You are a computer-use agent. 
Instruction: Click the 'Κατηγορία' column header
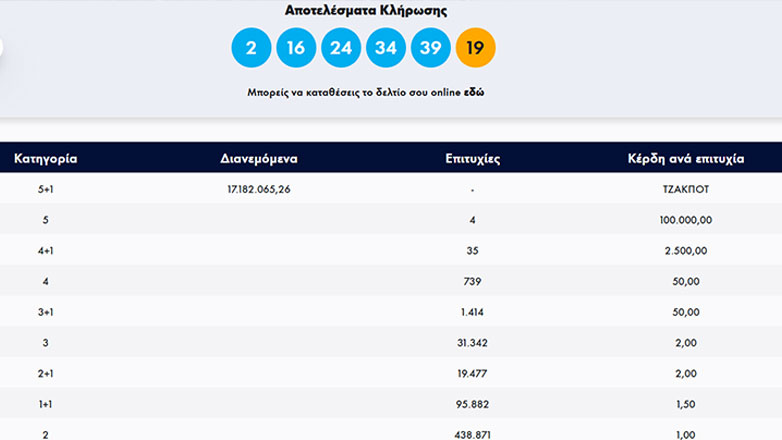pos(46,158)
